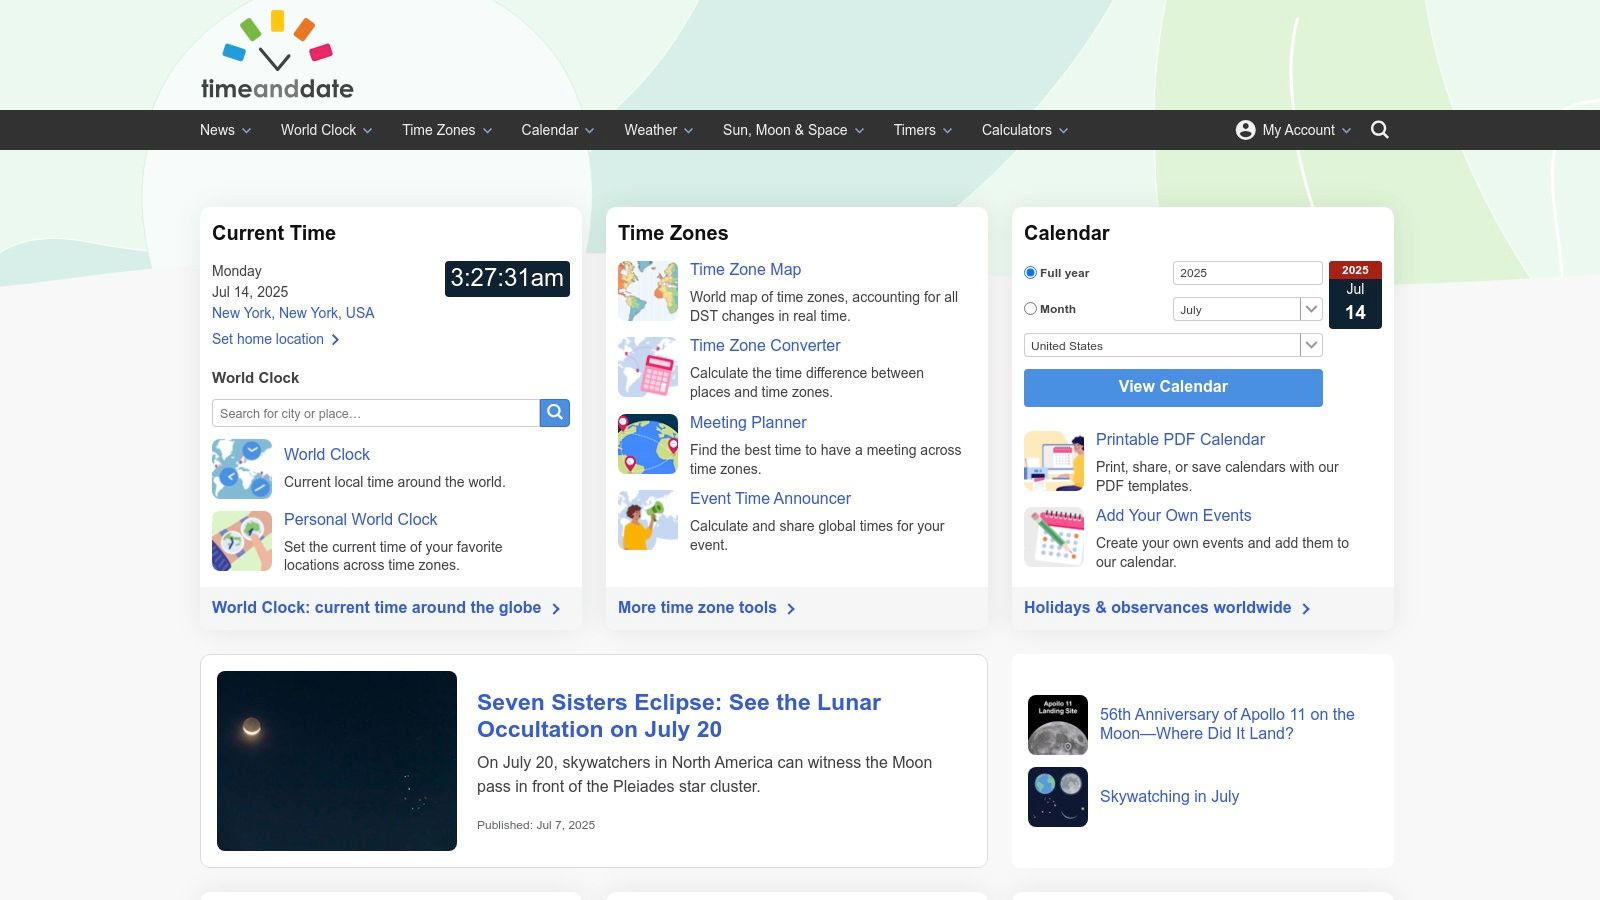This screenshot has width=1600, height=900.
Task: Click the Printable PDF Calendar icon
Action: click(1054, 461)
